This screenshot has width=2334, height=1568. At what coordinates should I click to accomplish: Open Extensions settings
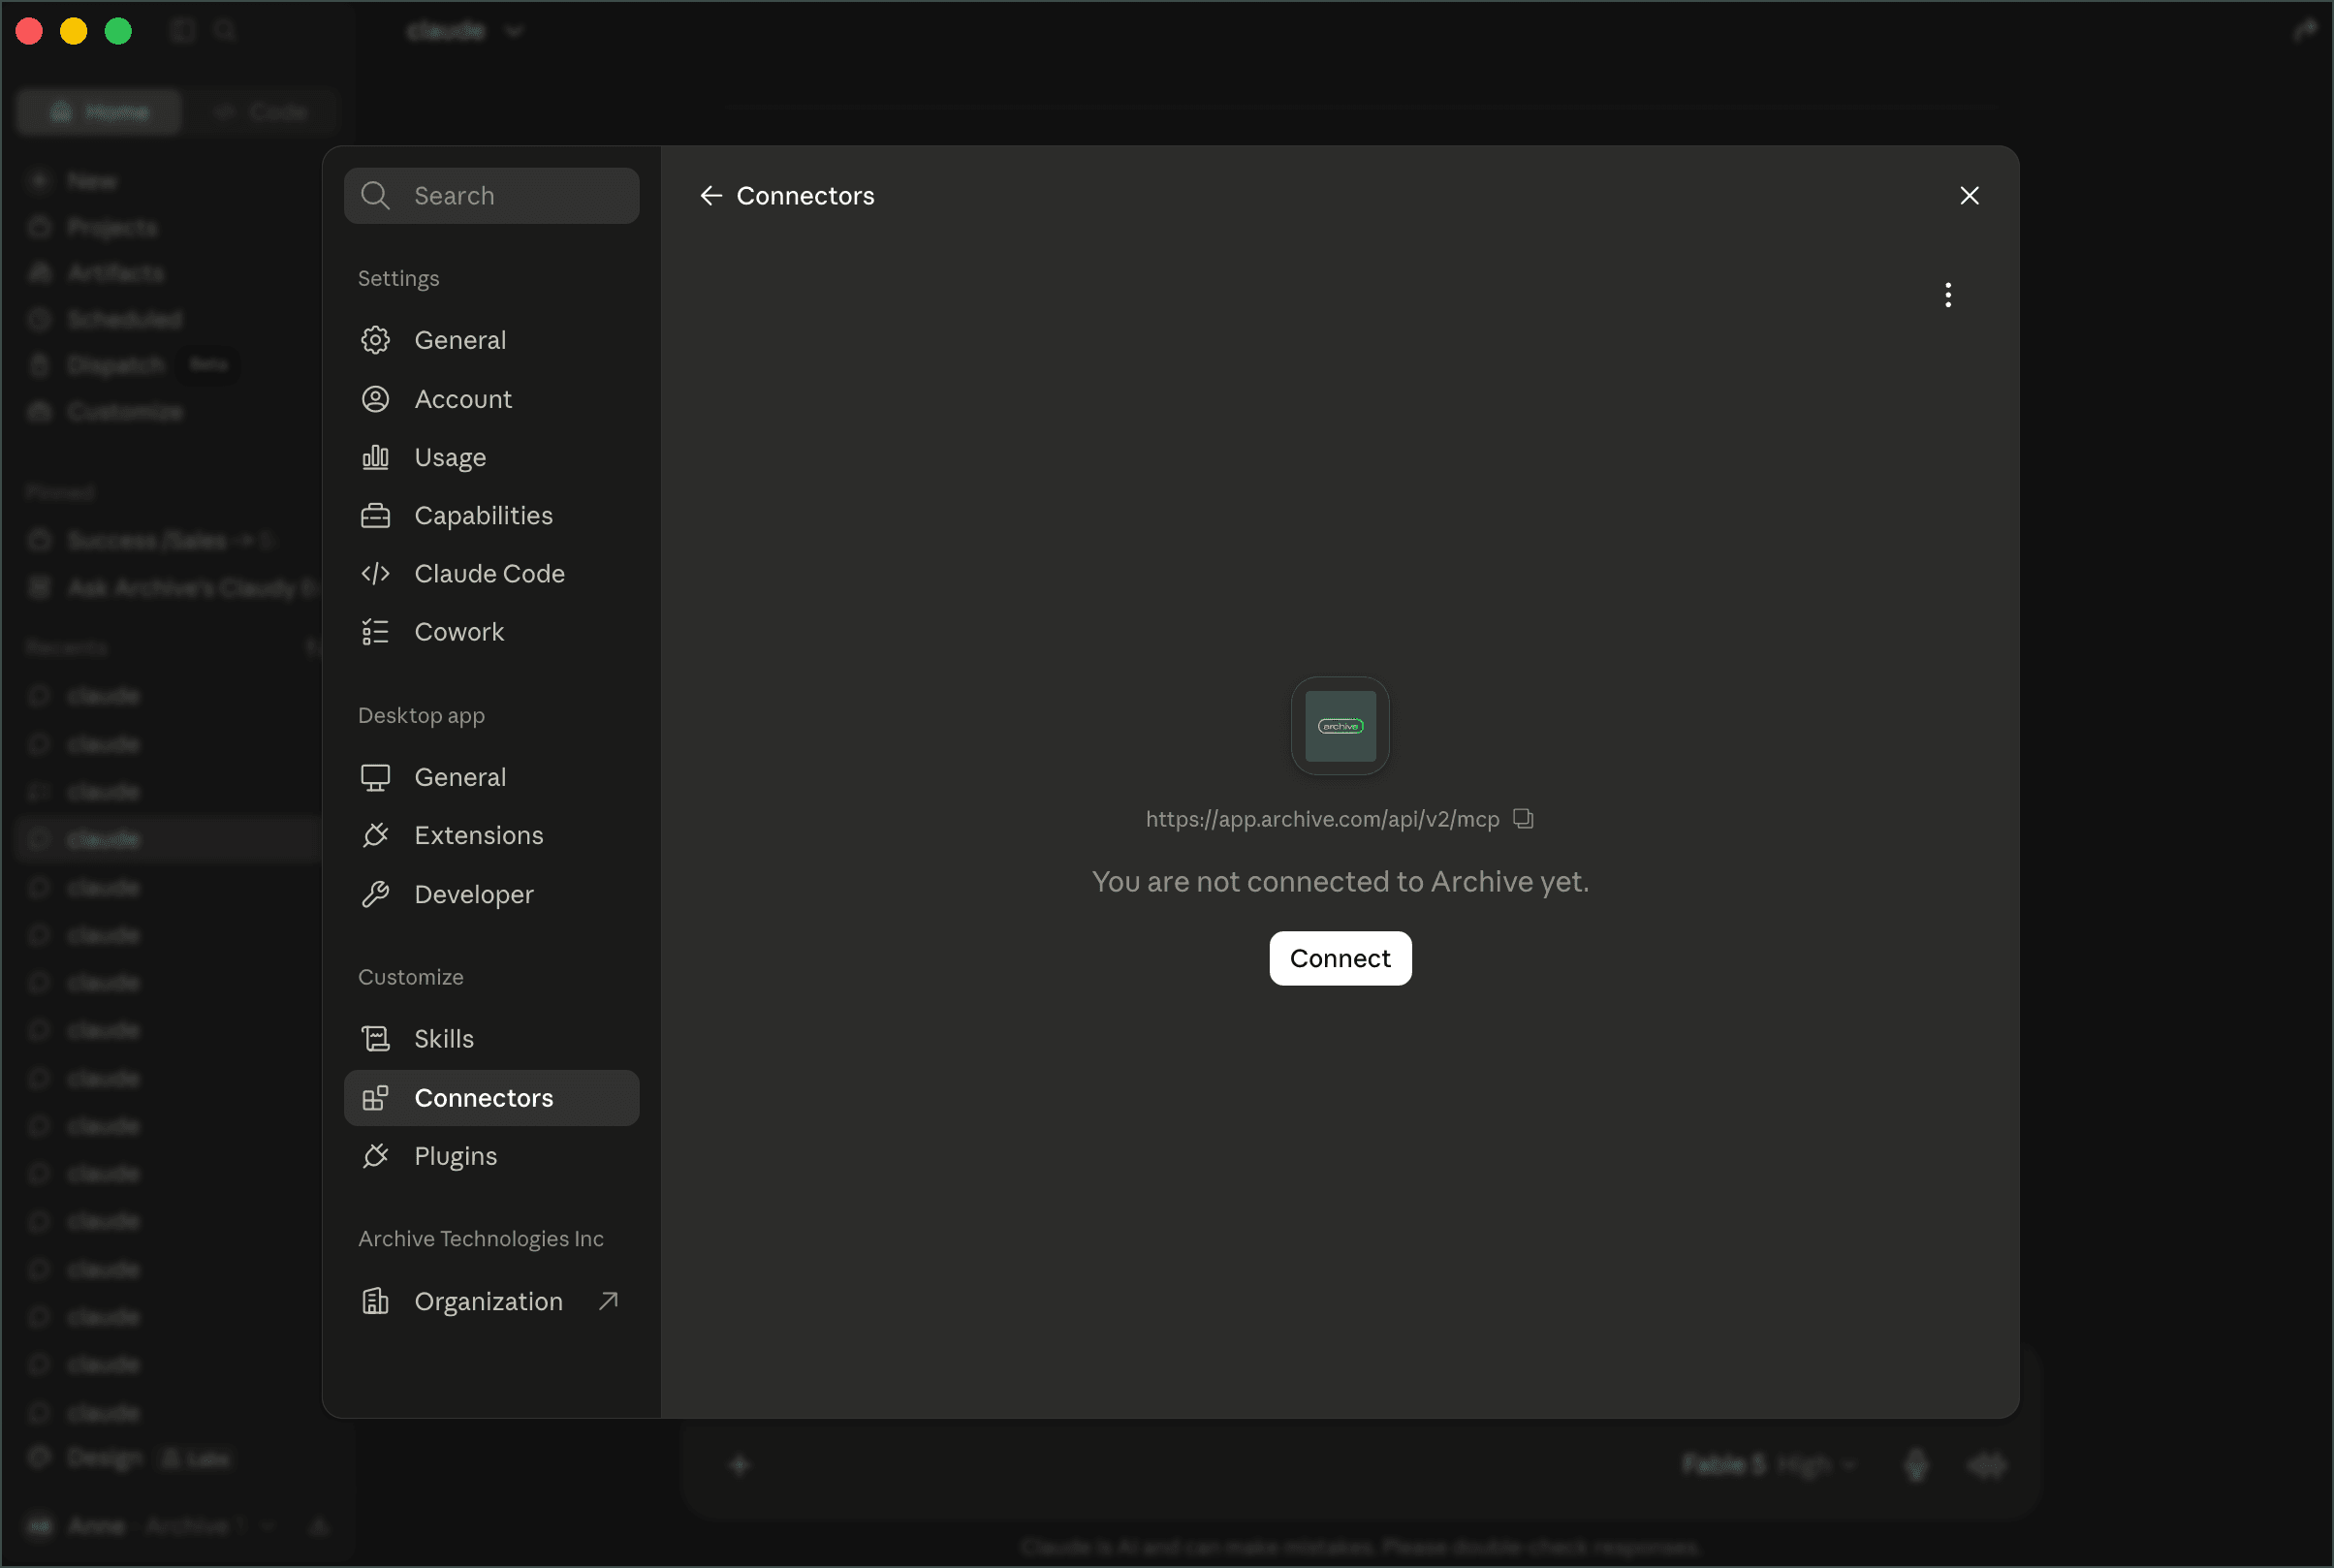tap(491, 835)
